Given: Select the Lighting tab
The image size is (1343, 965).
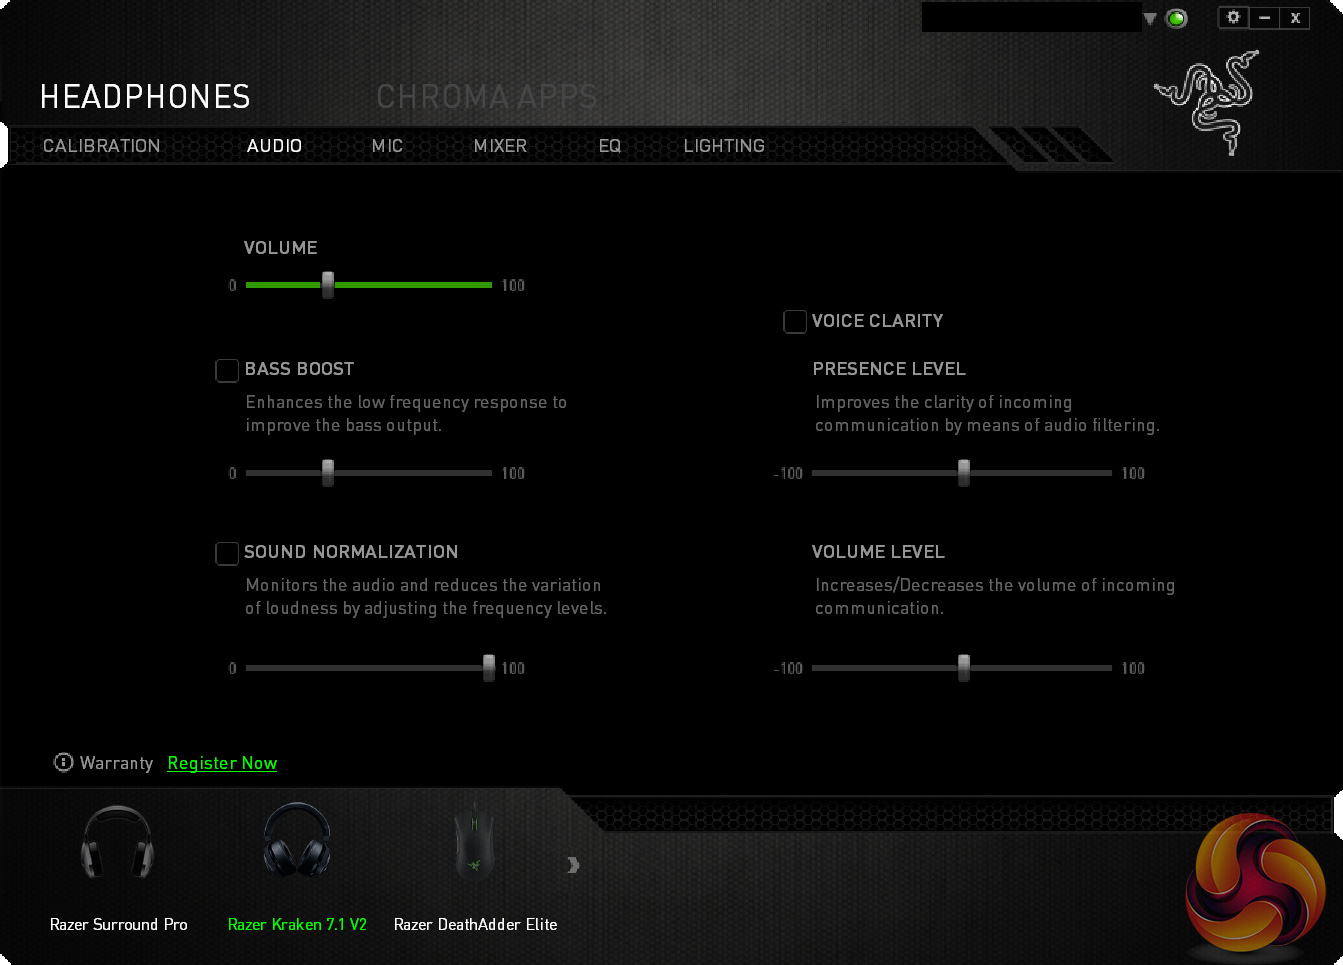Looking at the screenshot, I should click(x=724, y=146).
